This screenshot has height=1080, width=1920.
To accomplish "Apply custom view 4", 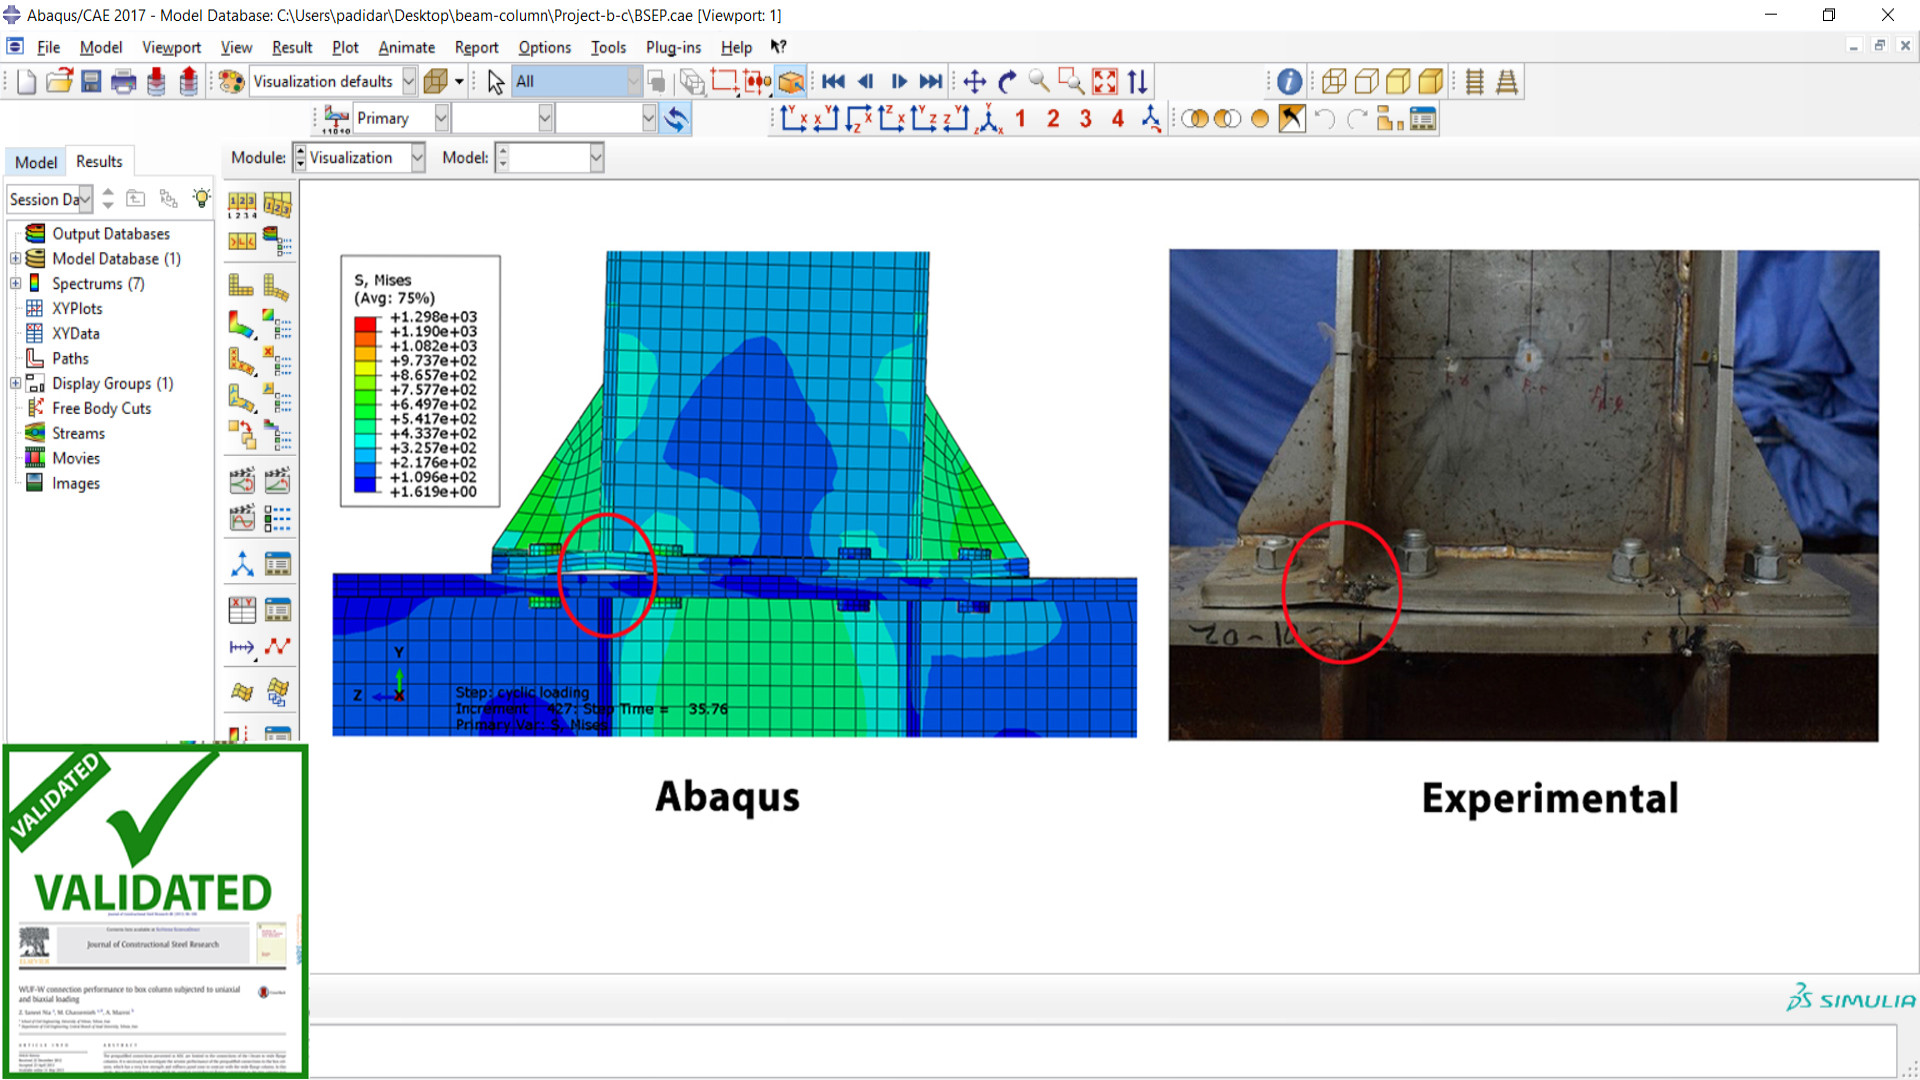I will 1118,119.
